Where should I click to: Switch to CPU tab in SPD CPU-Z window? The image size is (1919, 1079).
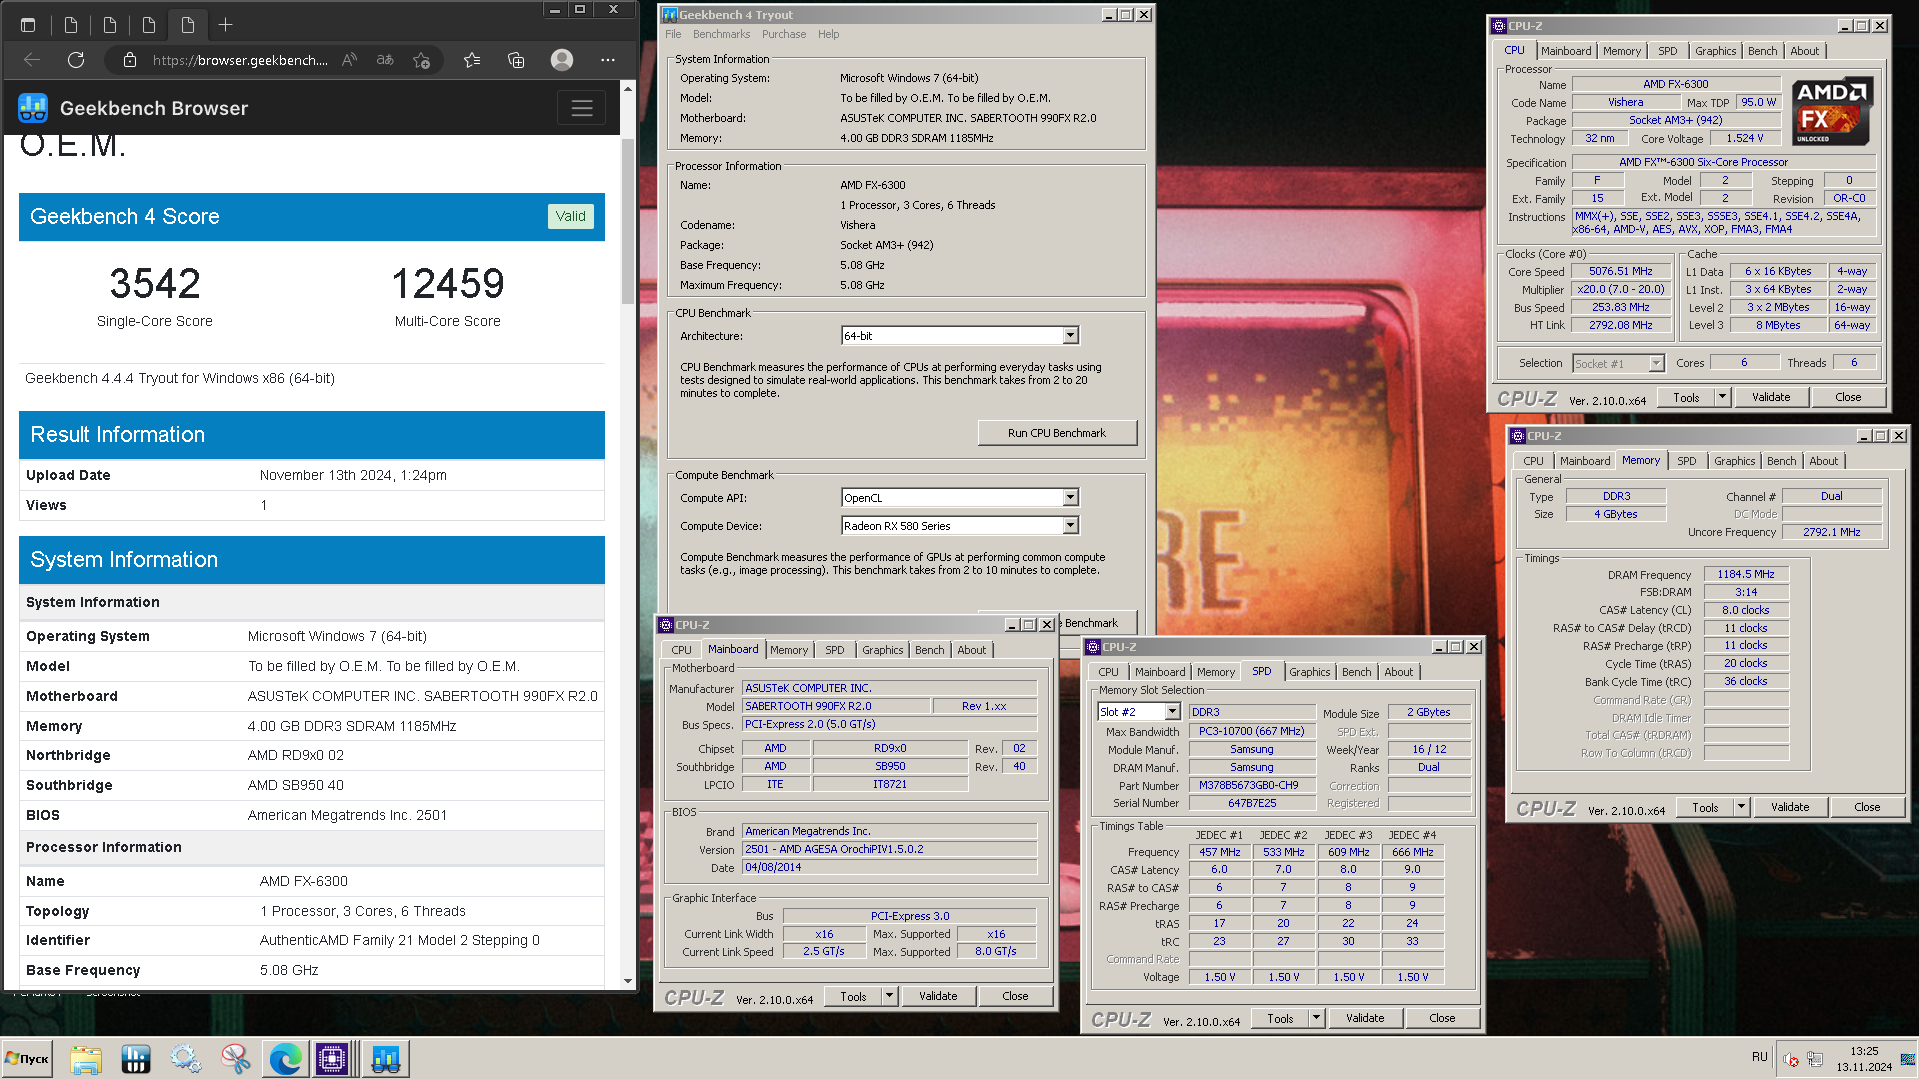tap(1108, 672)
